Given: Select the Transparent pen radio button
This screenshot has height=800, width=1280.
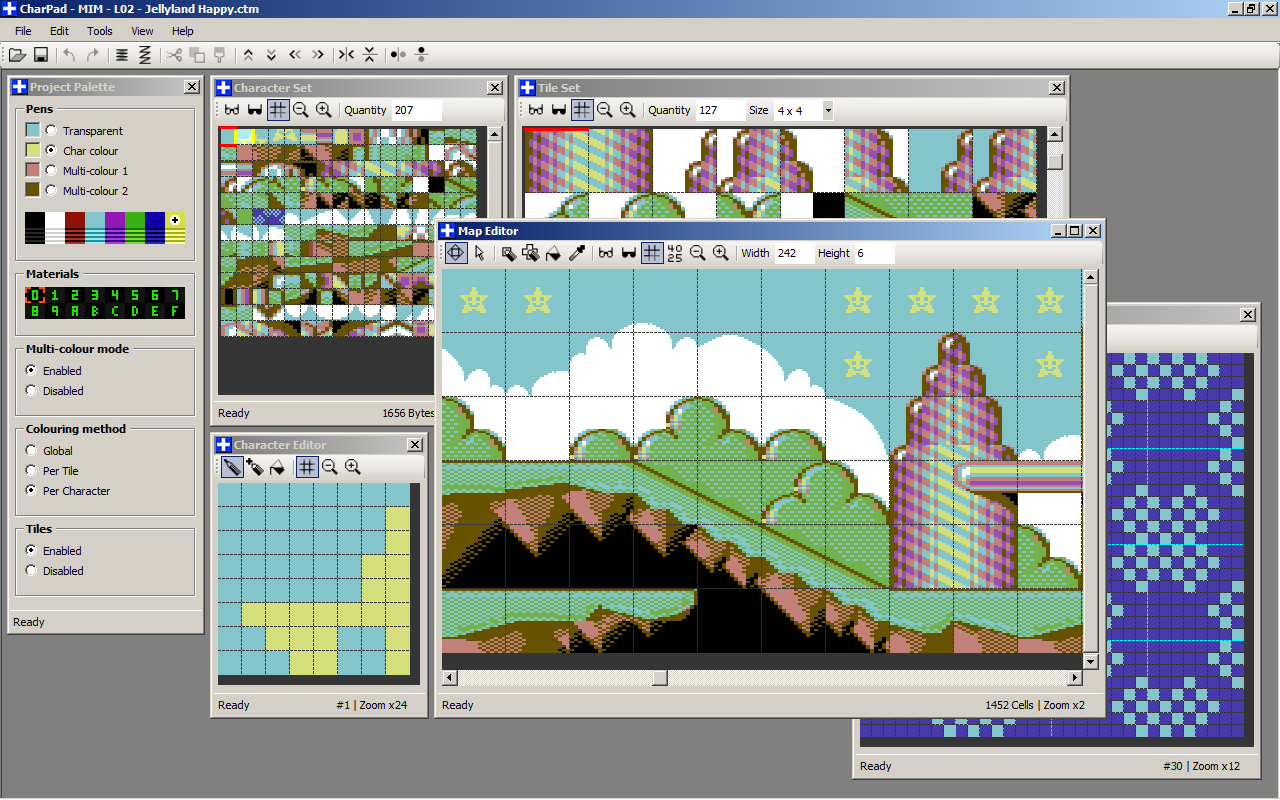Looking at the screenshot, I should (50, 130).
